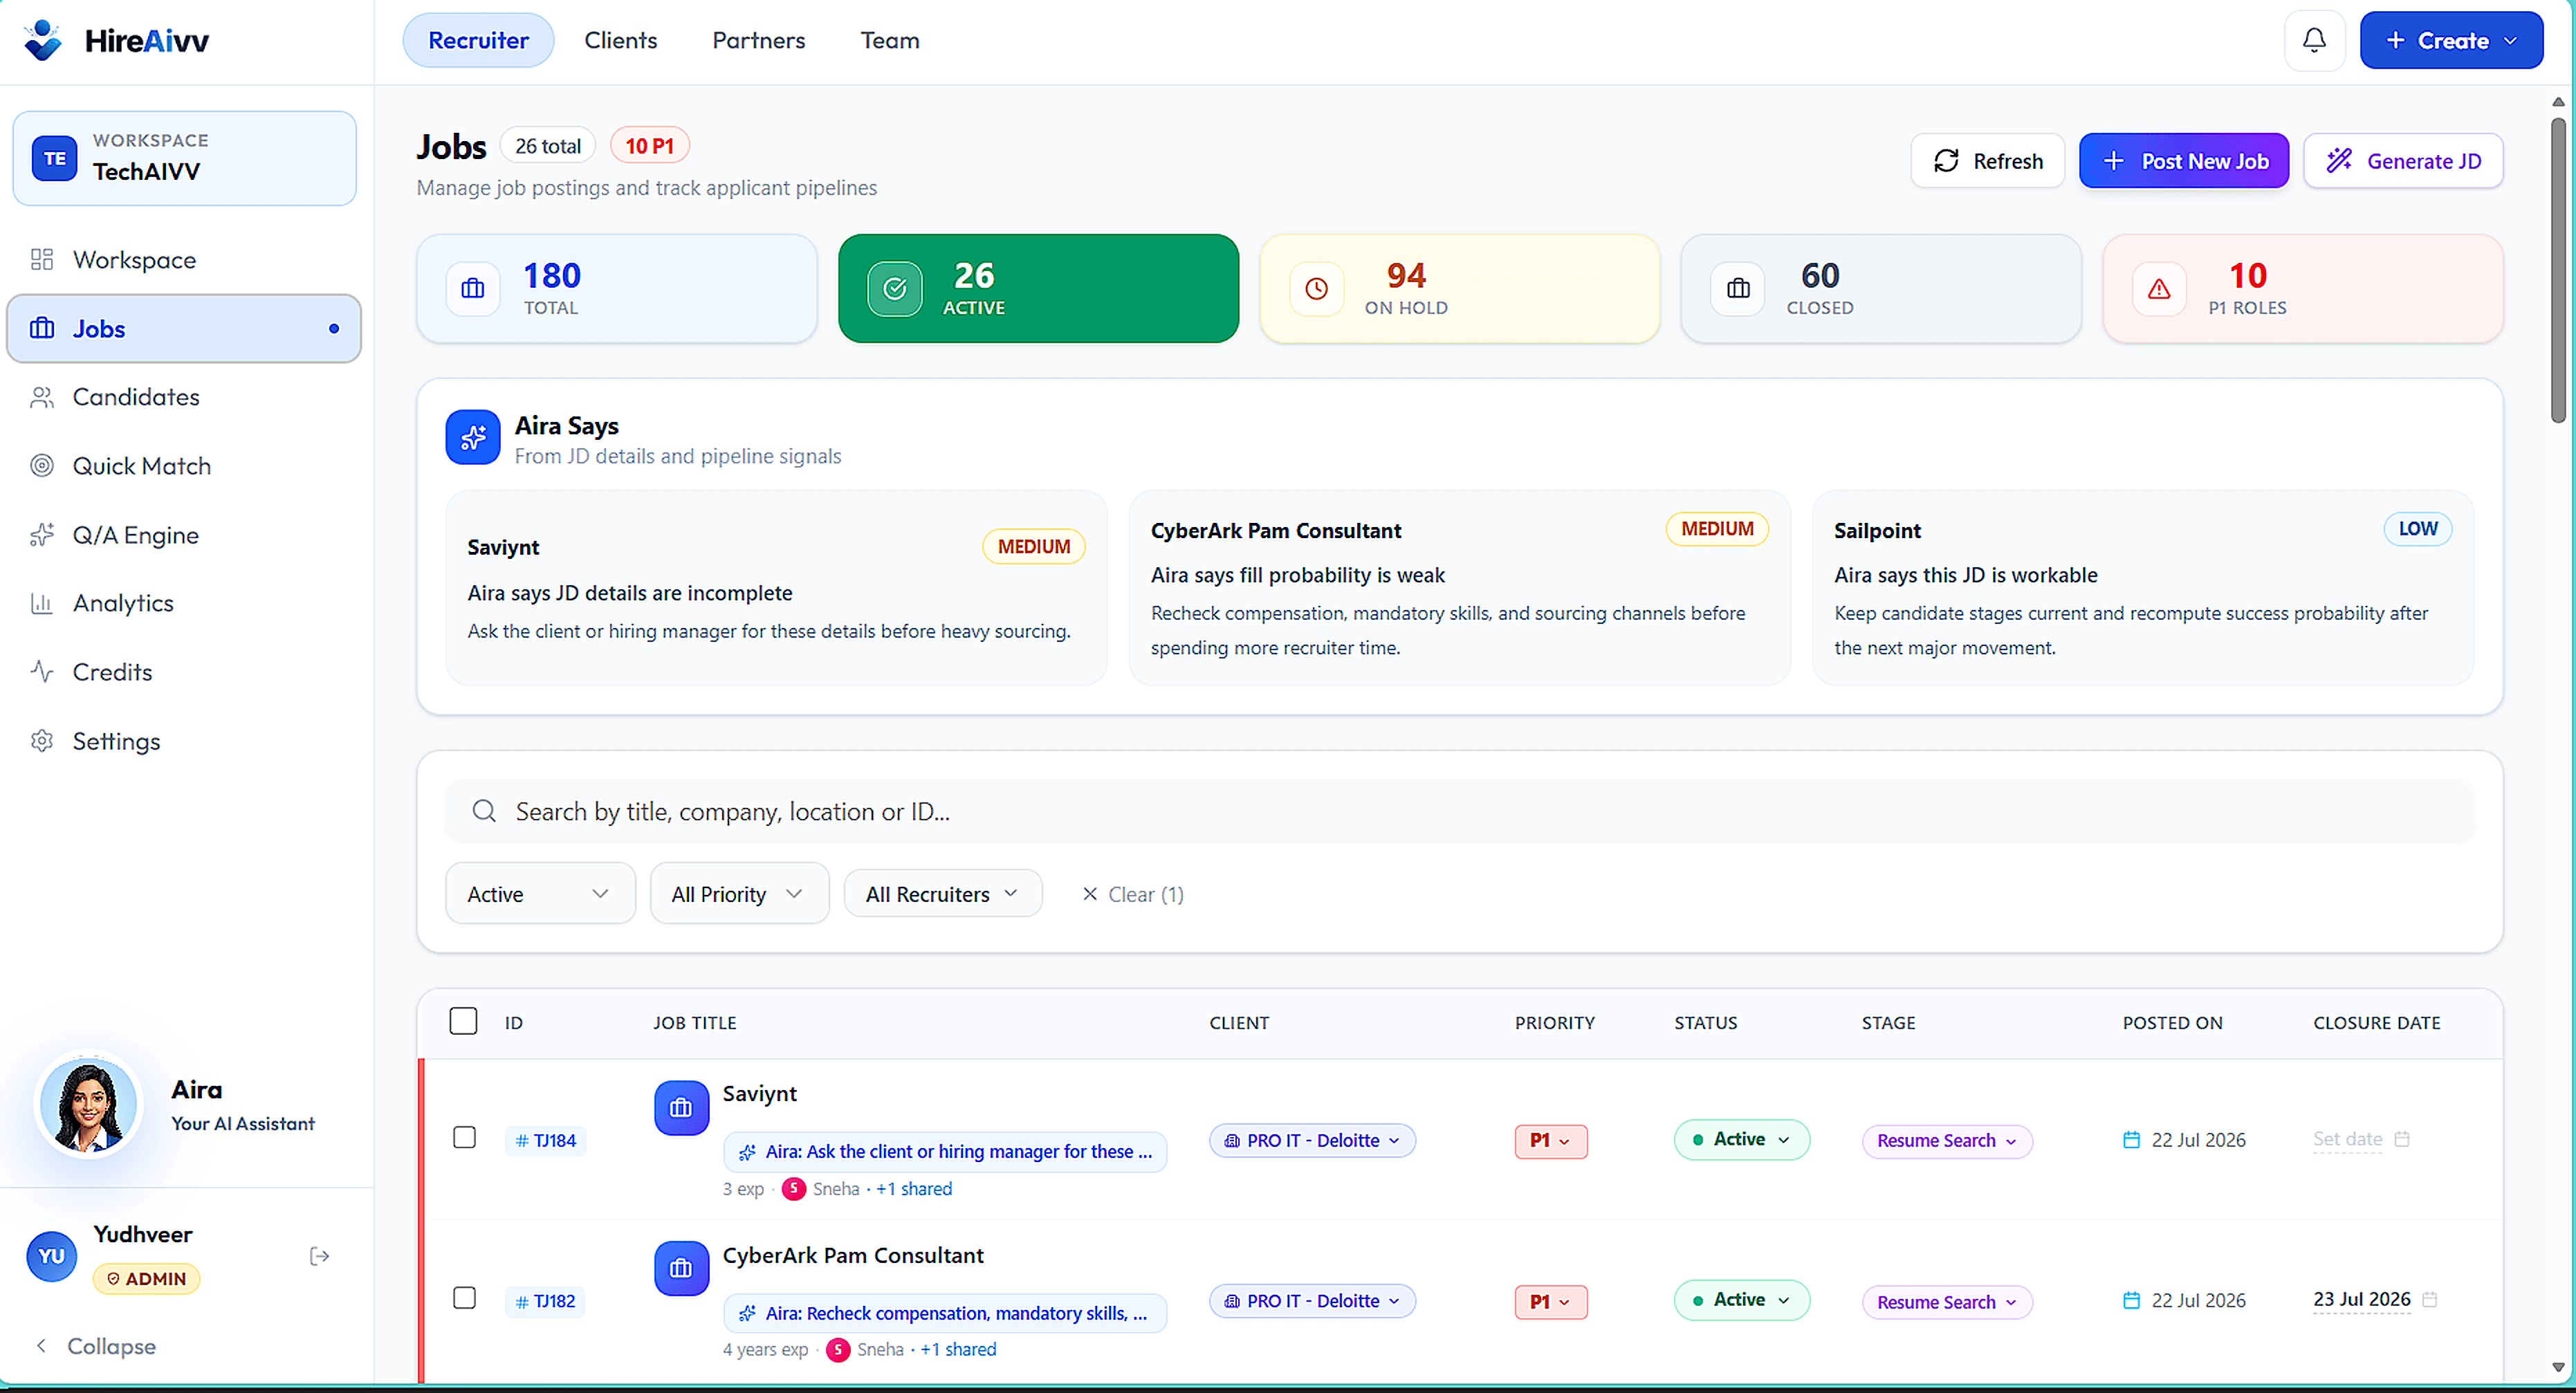Open the notifications bell
Image resolution: width=2576 pixels, height=1393 pixels.
[2314, 40]
